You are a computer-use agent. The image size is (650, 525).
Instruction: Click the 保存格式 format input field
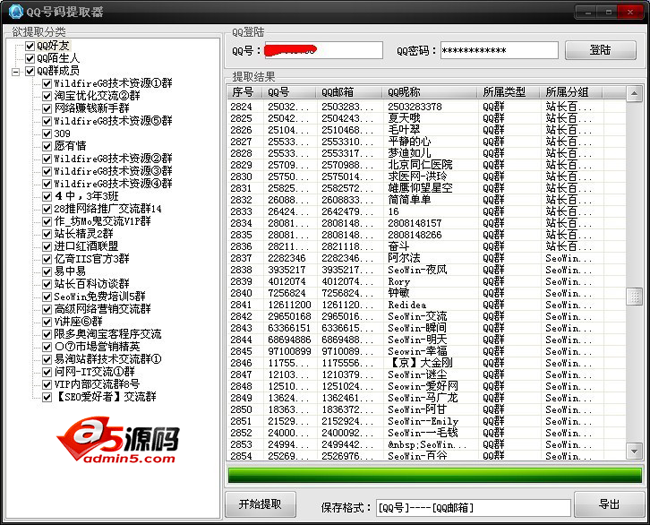(473, 508)
